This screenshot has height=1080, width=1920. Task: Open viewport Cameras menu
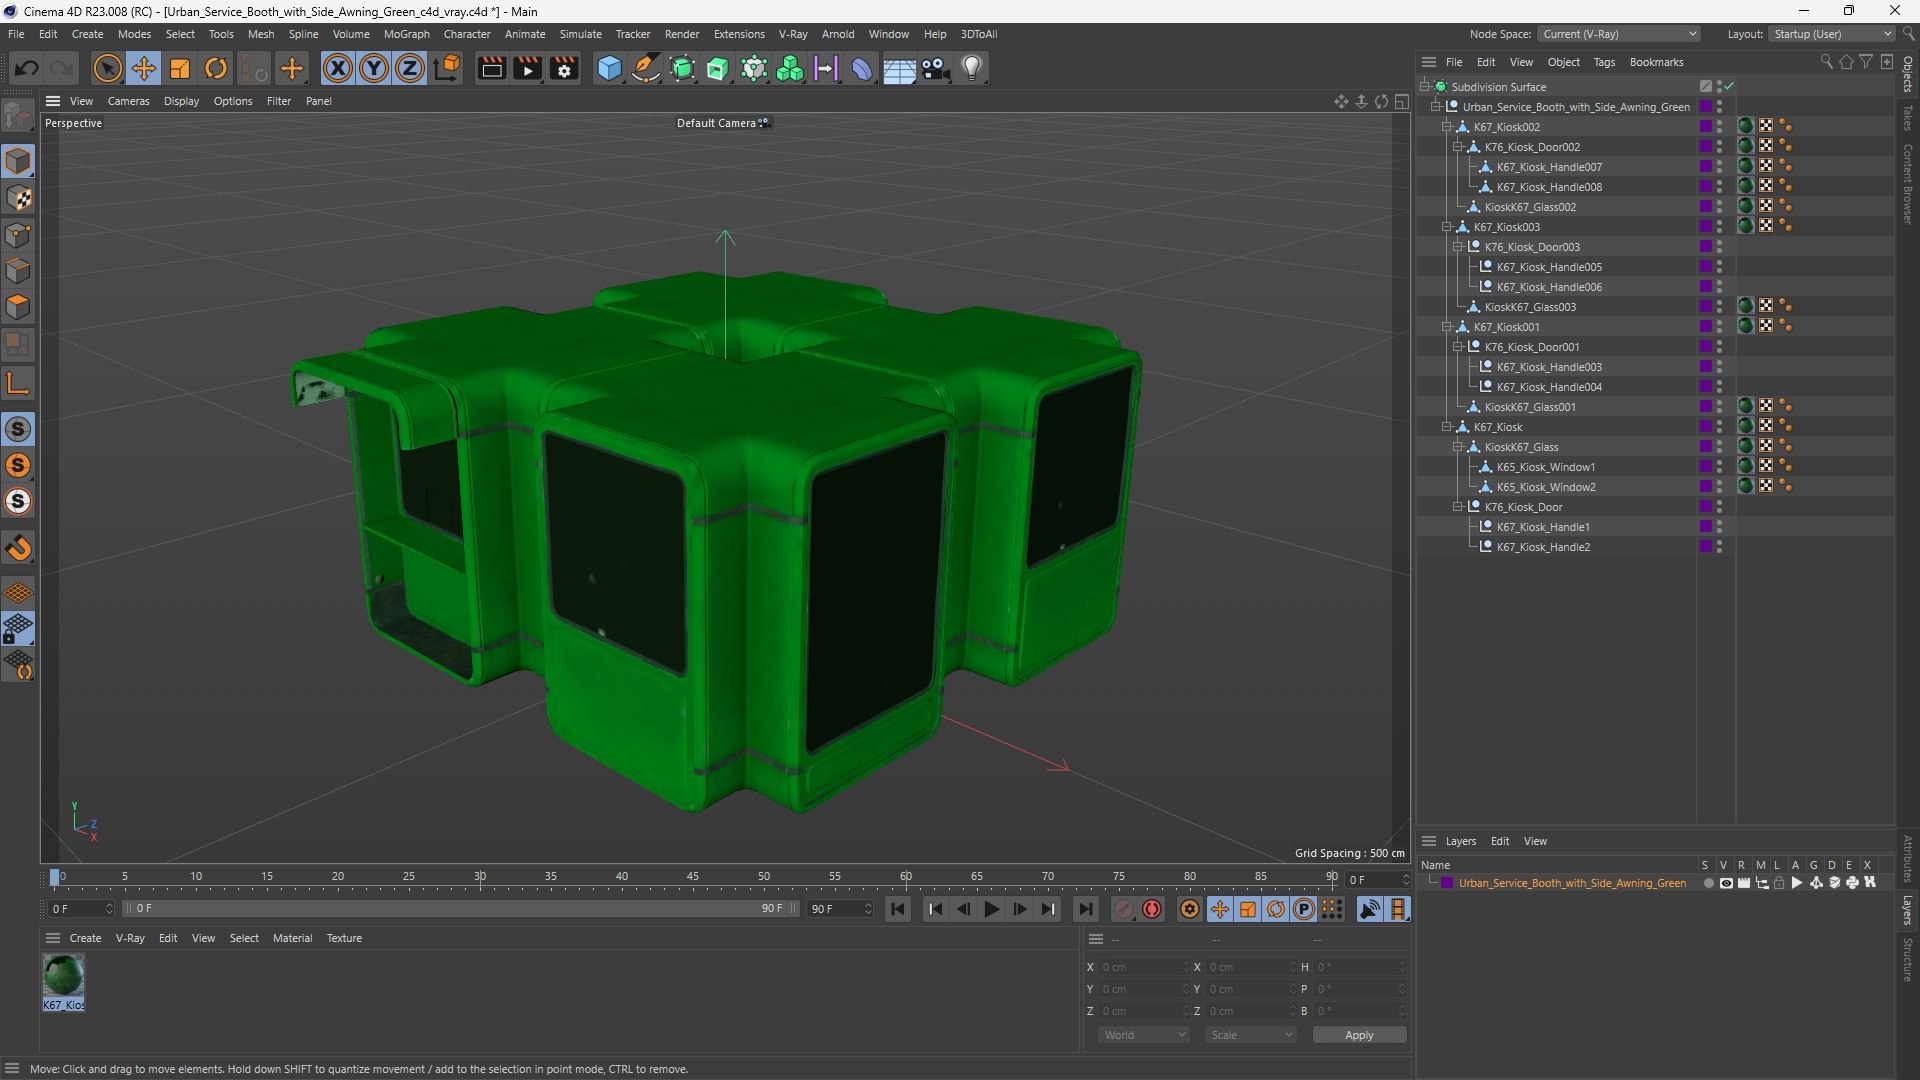[x=128, y=101]
